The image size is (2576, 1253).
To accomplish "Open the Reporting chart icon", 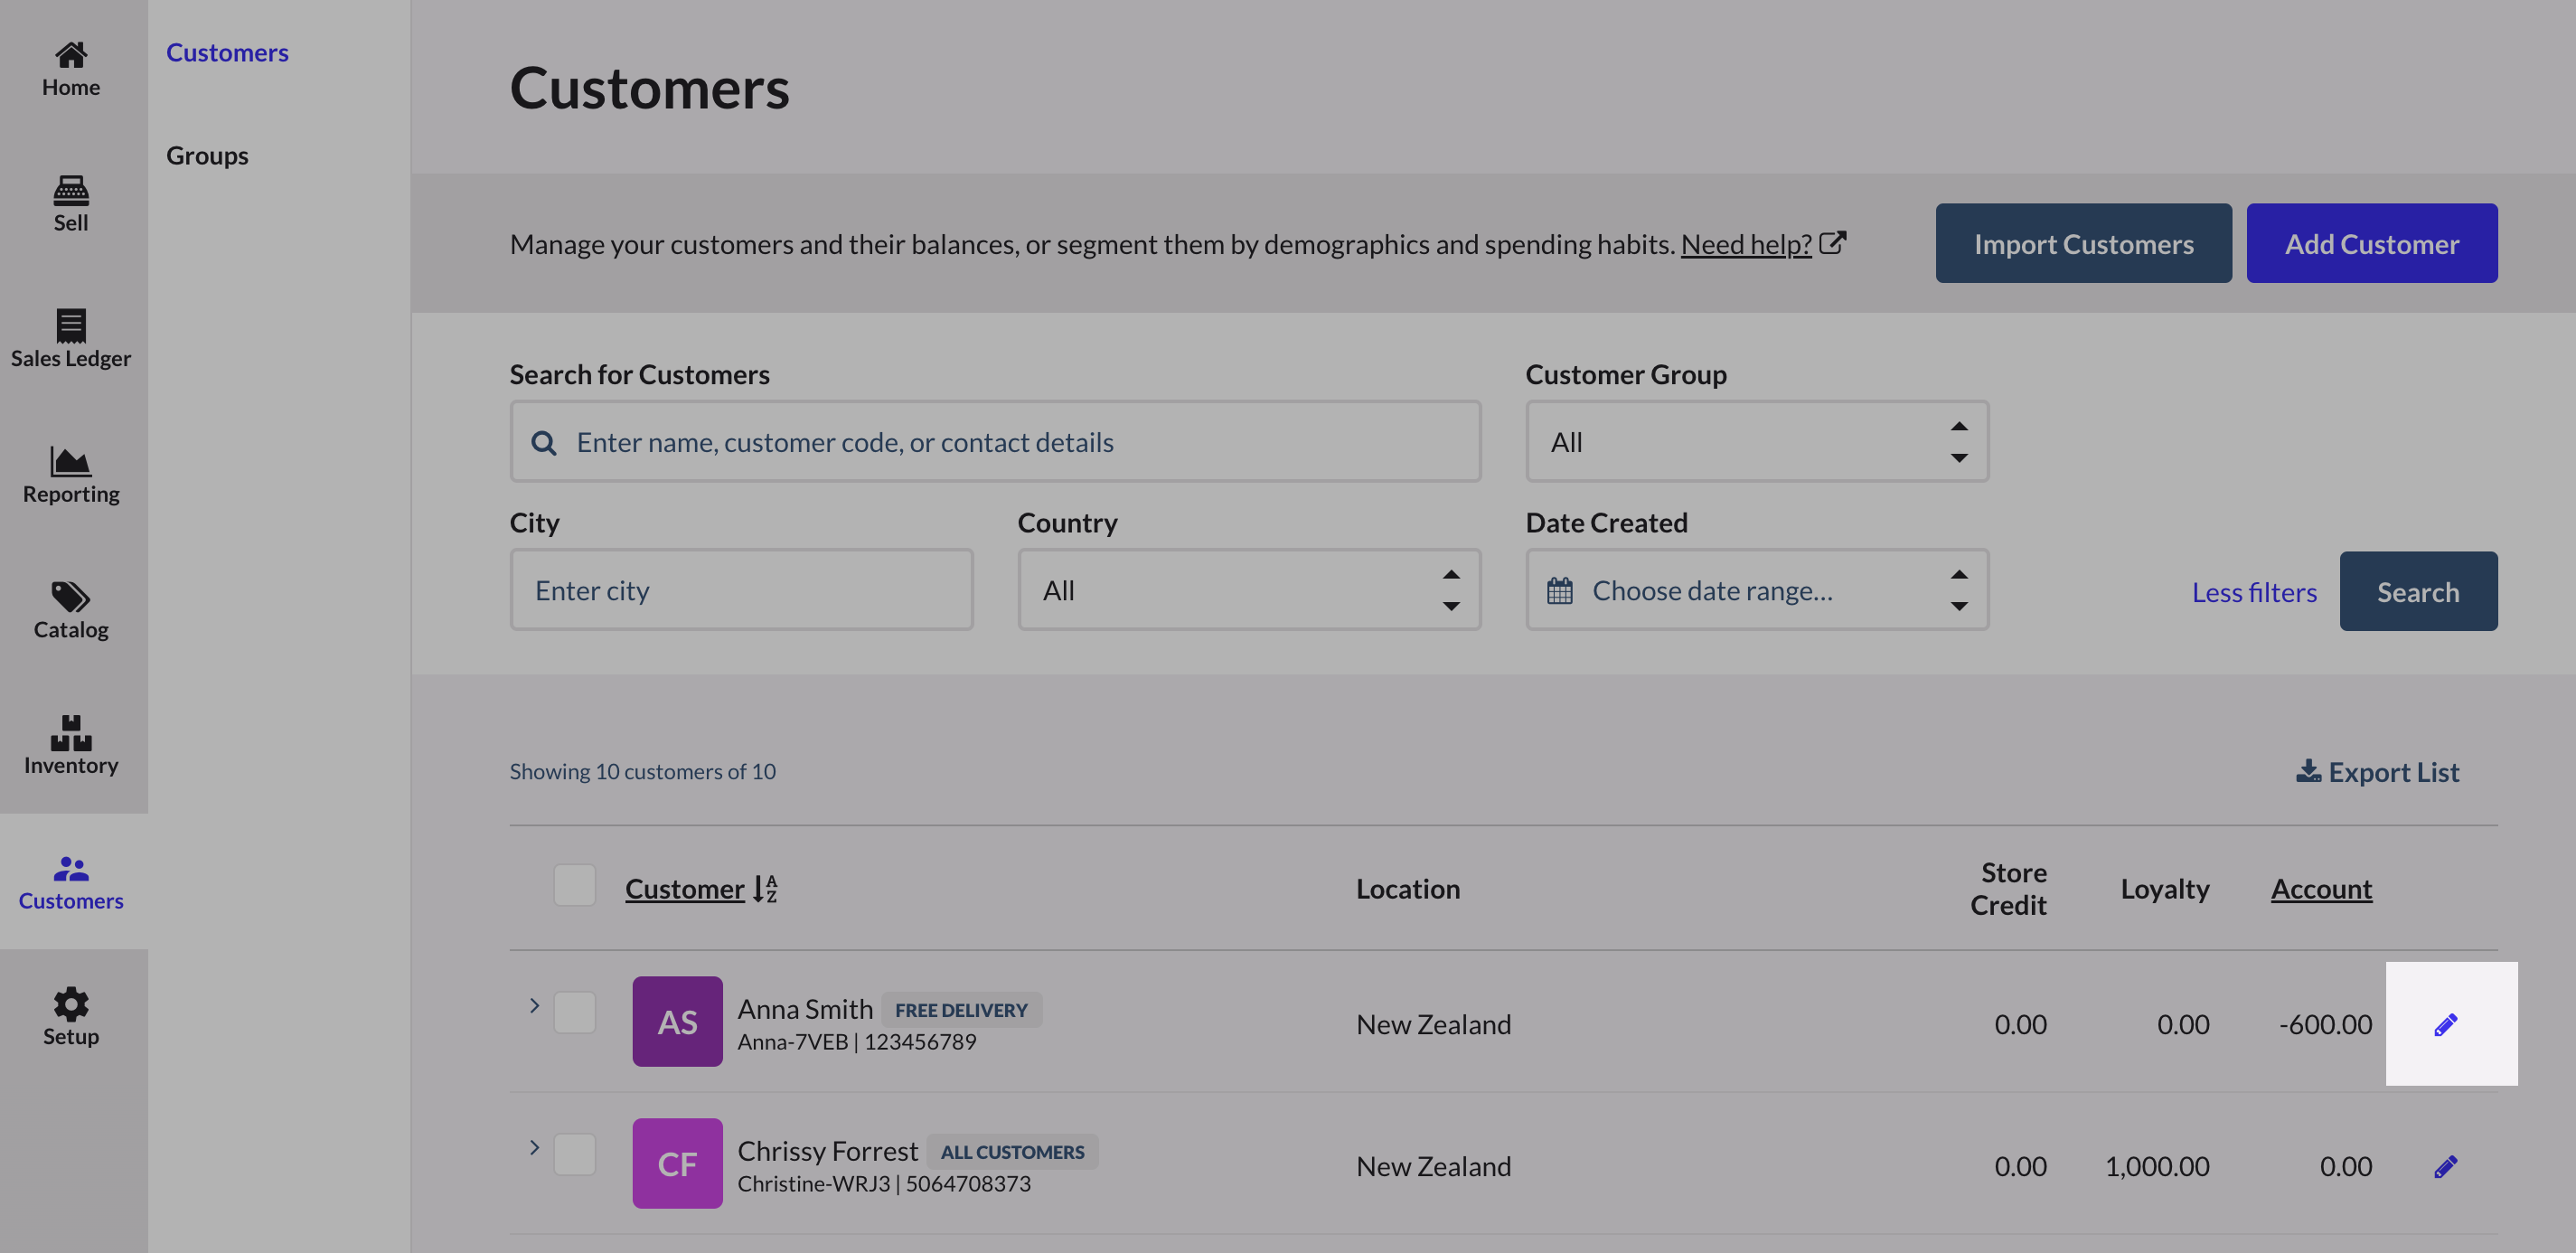I will [x=71, y=461].
